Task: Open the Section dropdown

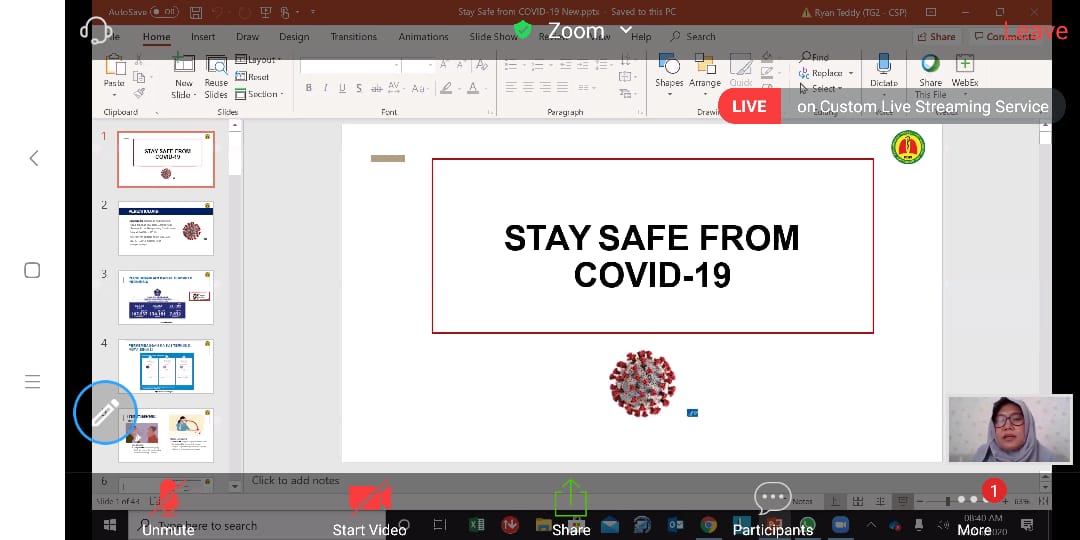Action: coord(260,94)
